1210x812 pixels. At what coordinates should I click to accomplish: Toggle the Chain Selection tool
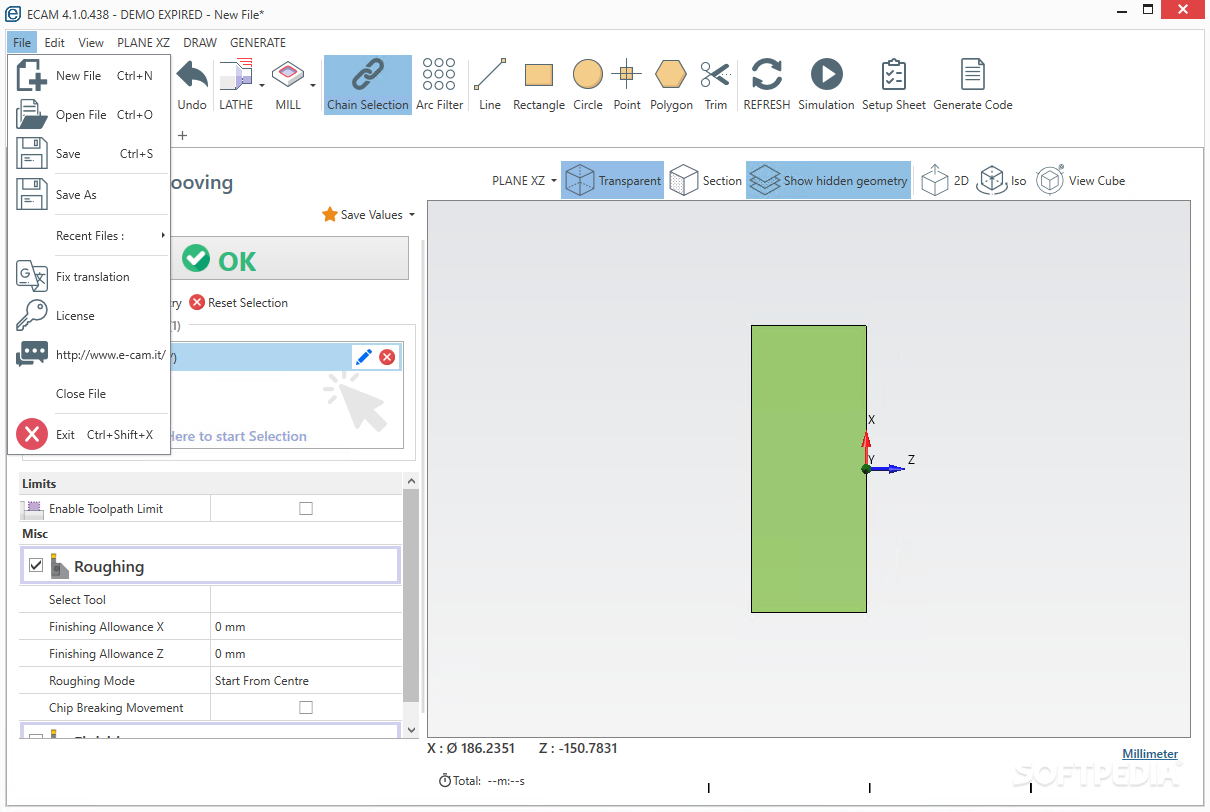tap(368, 85)
